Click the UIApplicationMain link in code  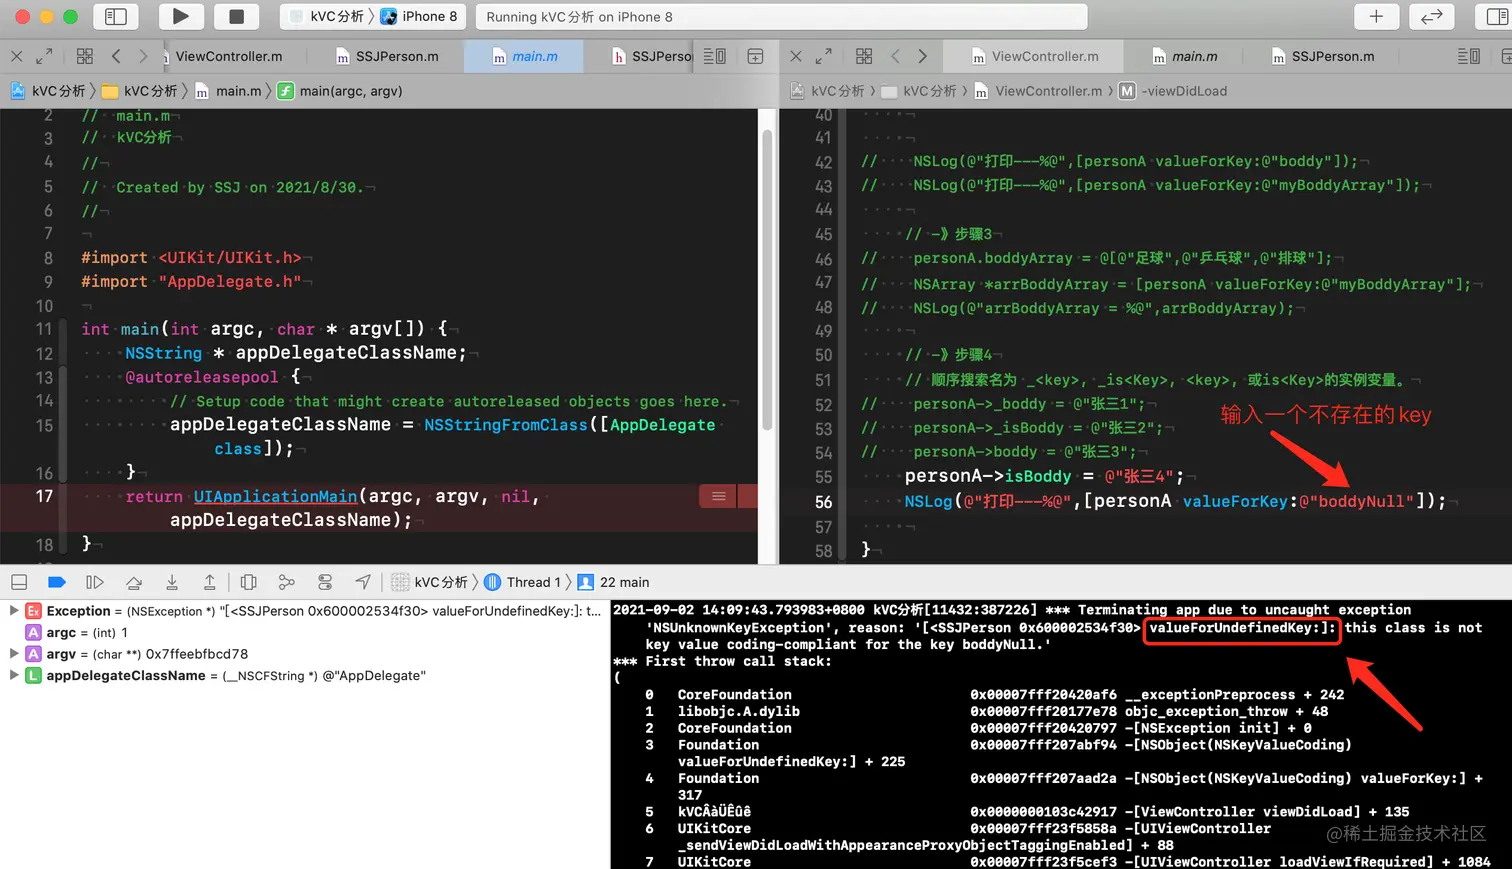coord(275,496)
